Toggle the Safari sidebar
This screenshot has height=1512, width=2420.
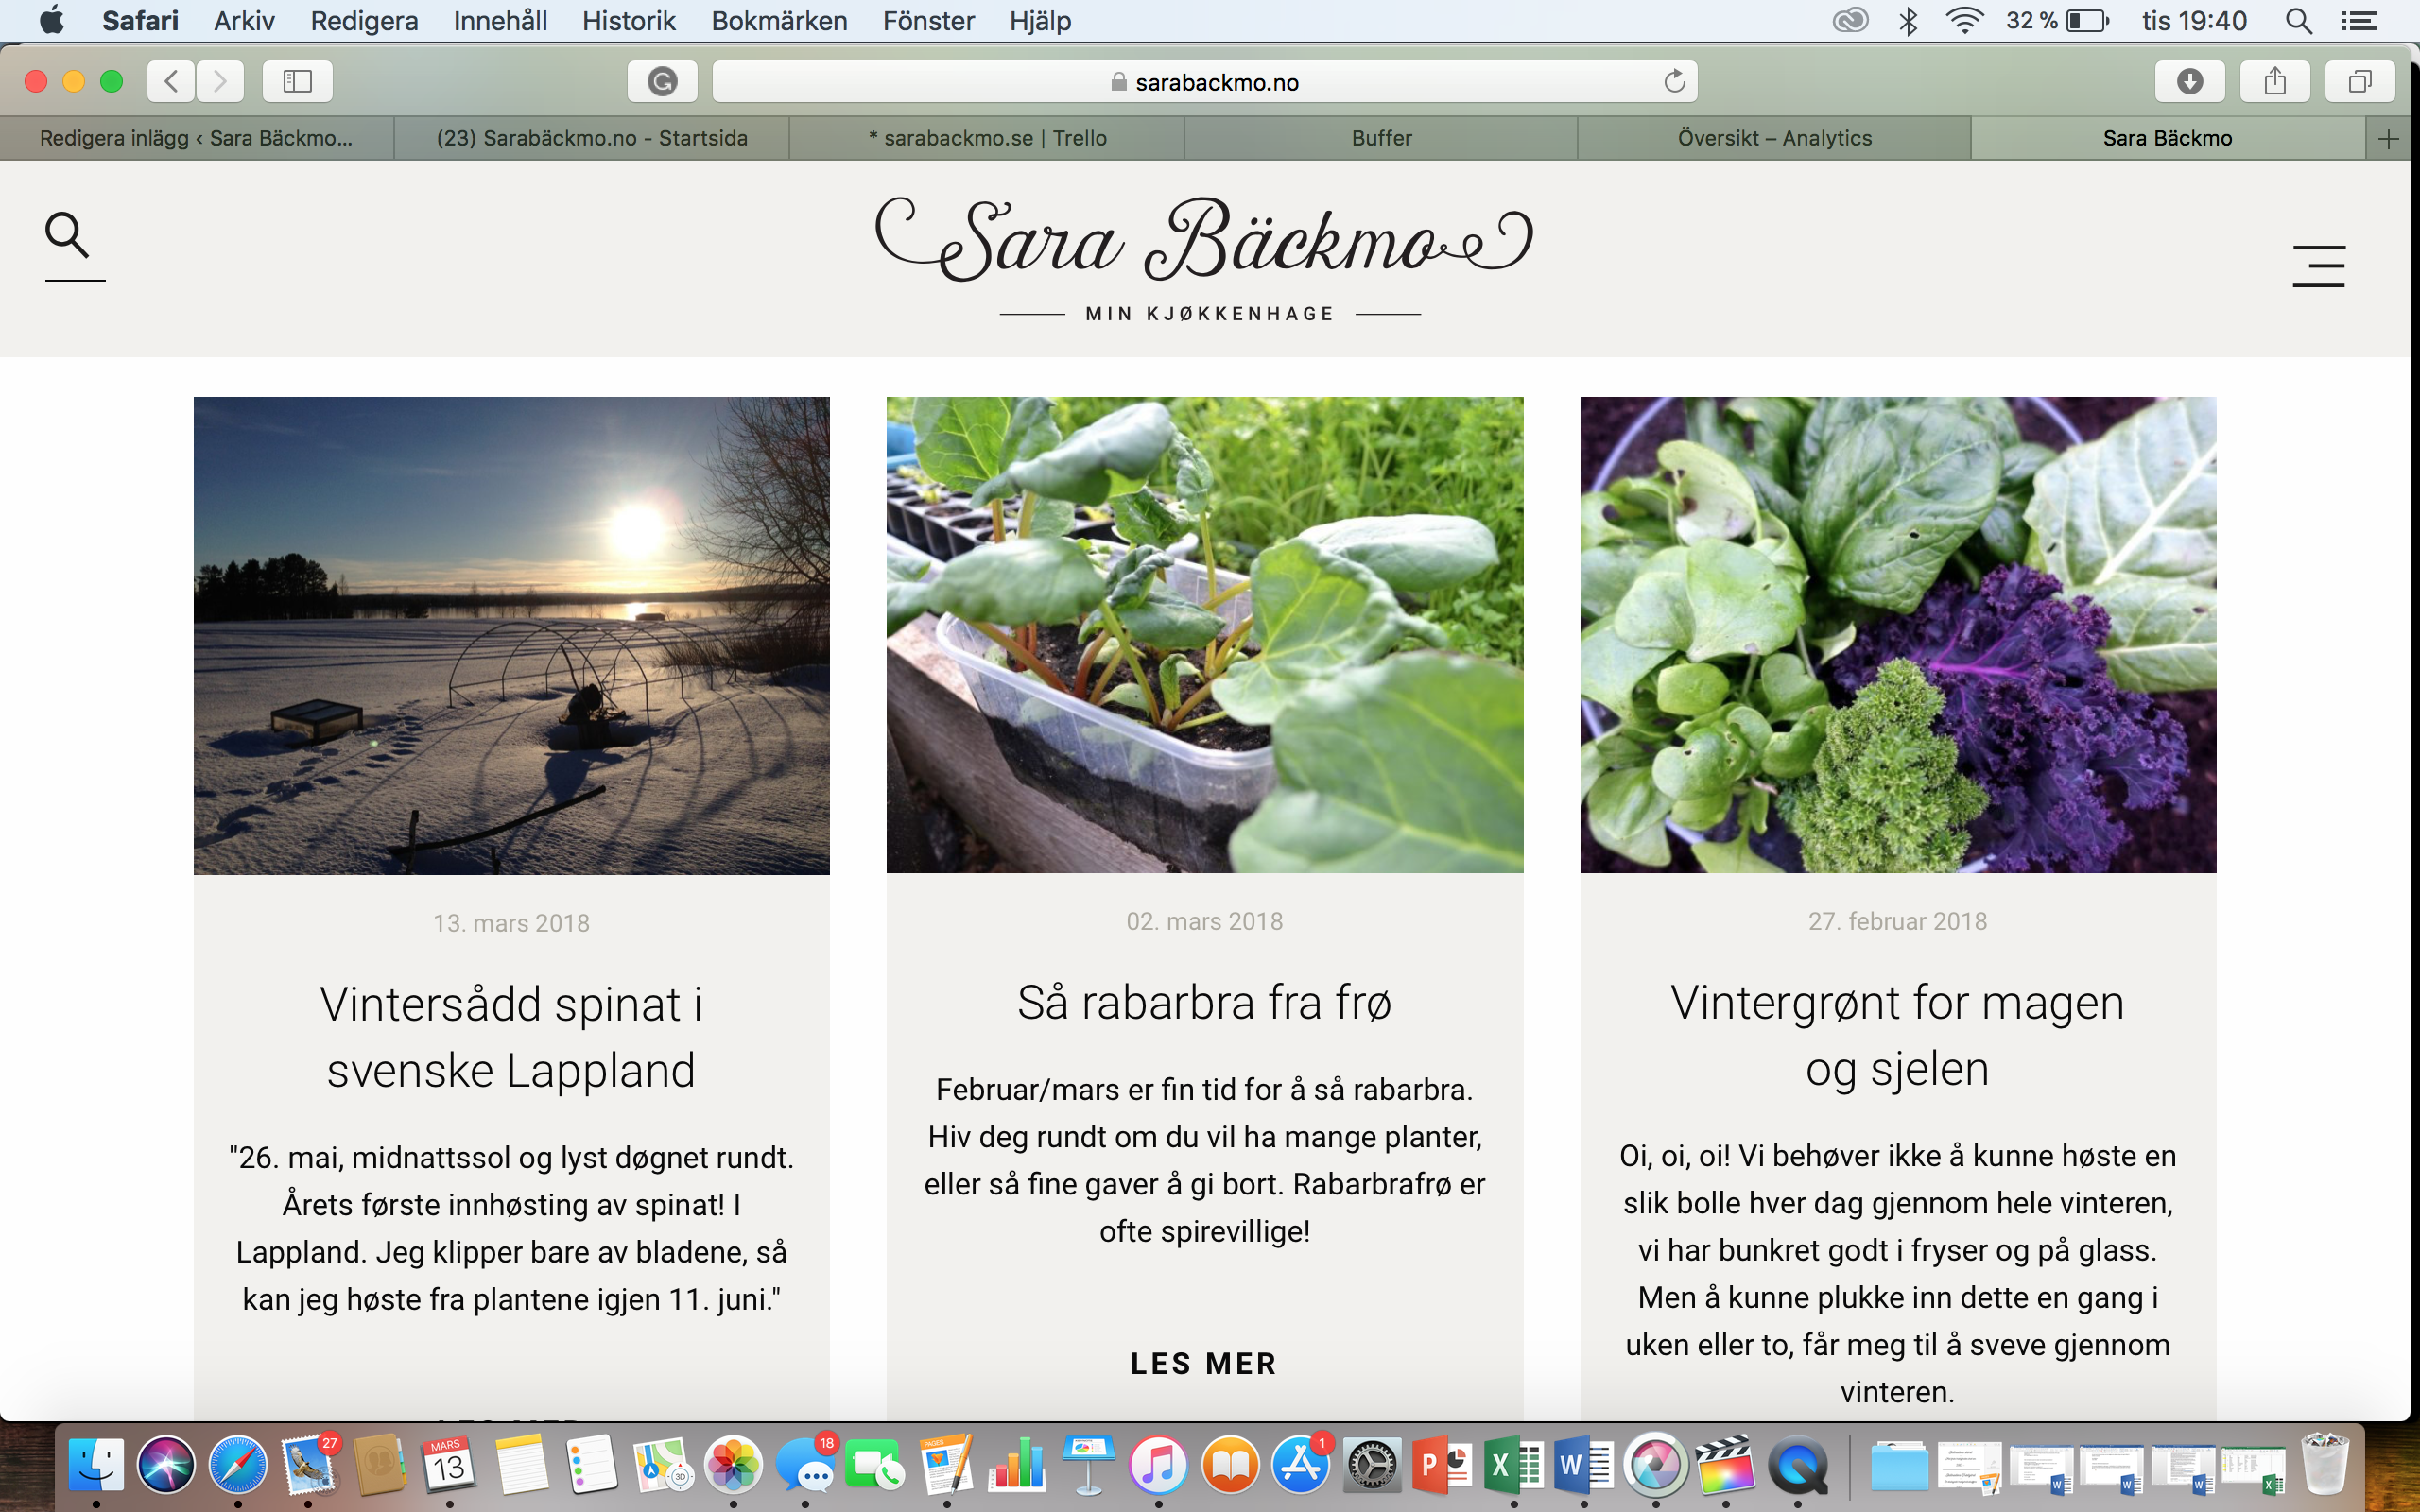297,81
